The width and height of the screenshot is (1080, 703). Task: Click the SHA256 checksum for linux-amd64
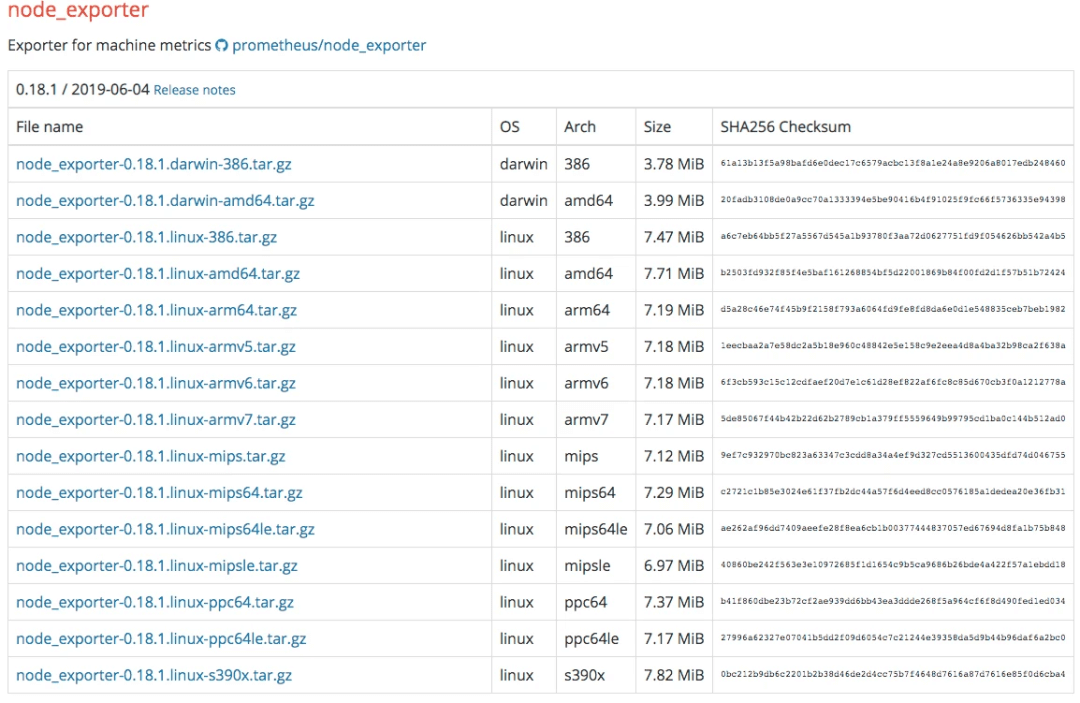point(892,274)
